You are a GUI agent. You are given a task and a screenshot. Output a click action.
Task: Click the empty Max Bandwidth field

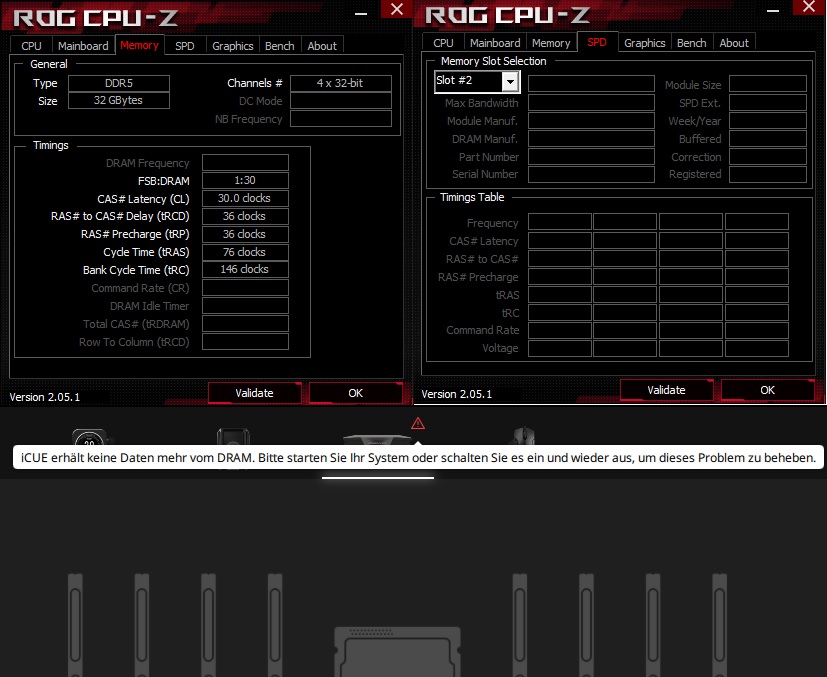point(591,102)
